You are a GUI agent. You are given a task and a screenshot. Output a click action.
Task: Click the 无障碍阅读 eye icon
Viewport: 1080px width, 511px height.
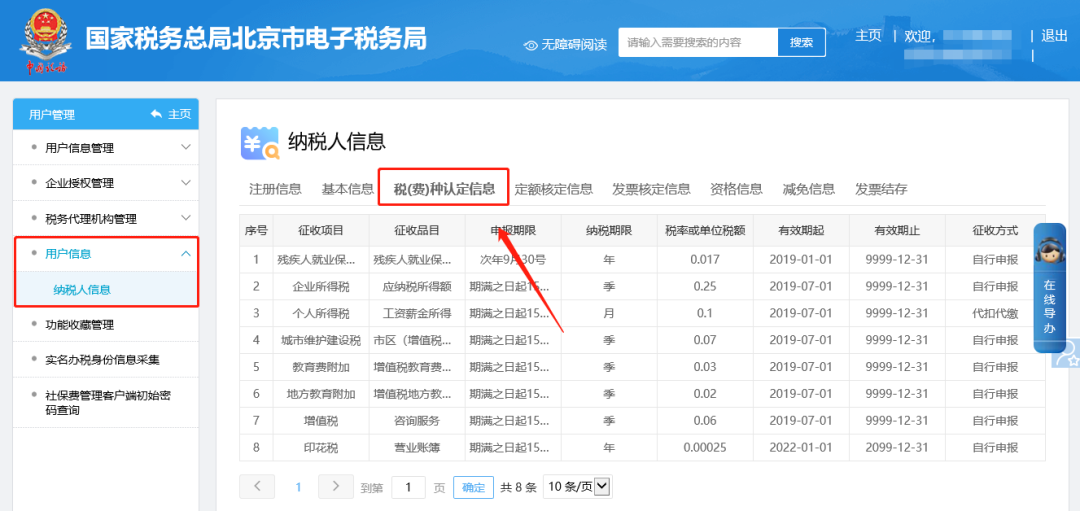pos(530,45)
